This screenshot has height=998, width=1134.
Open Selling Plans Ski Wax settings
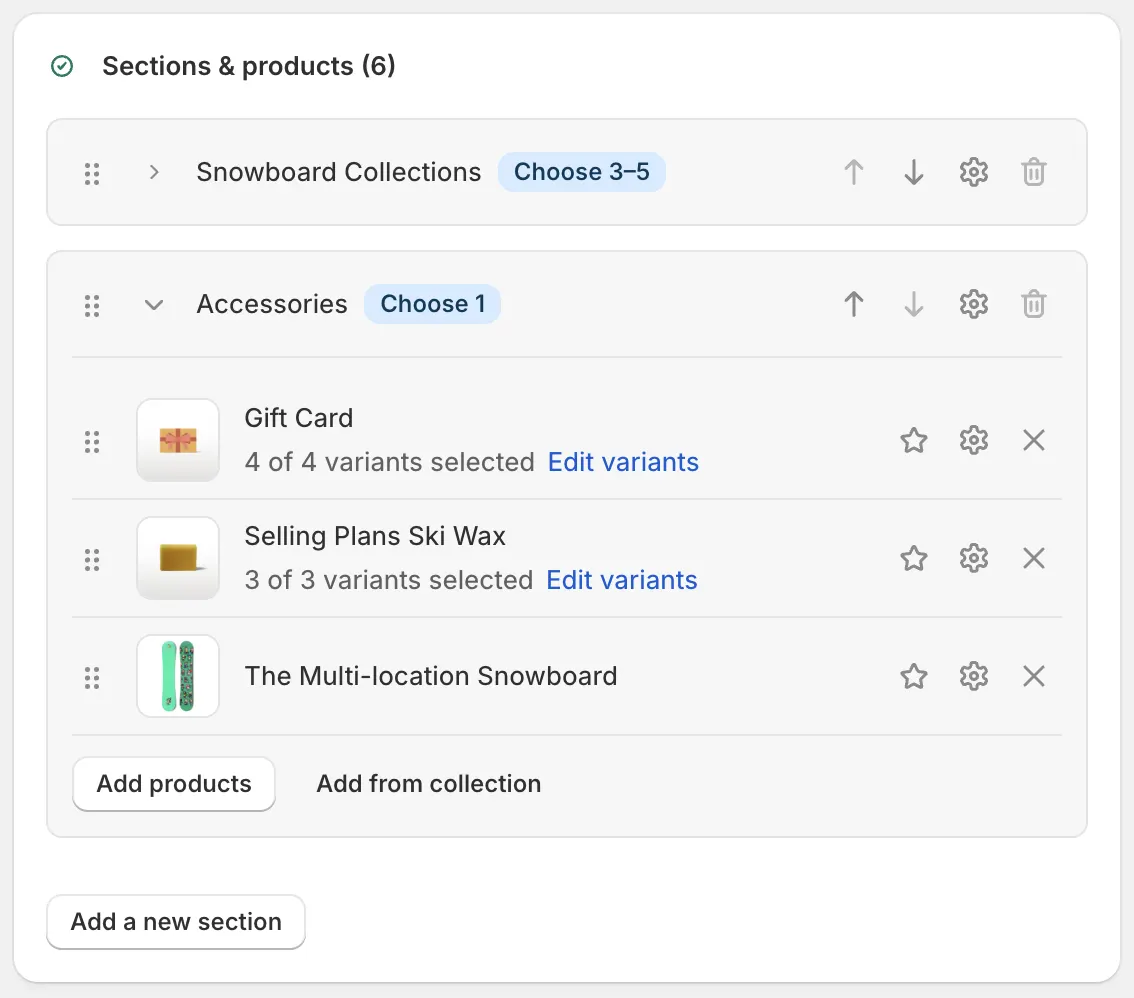click(x=973, y=558)
